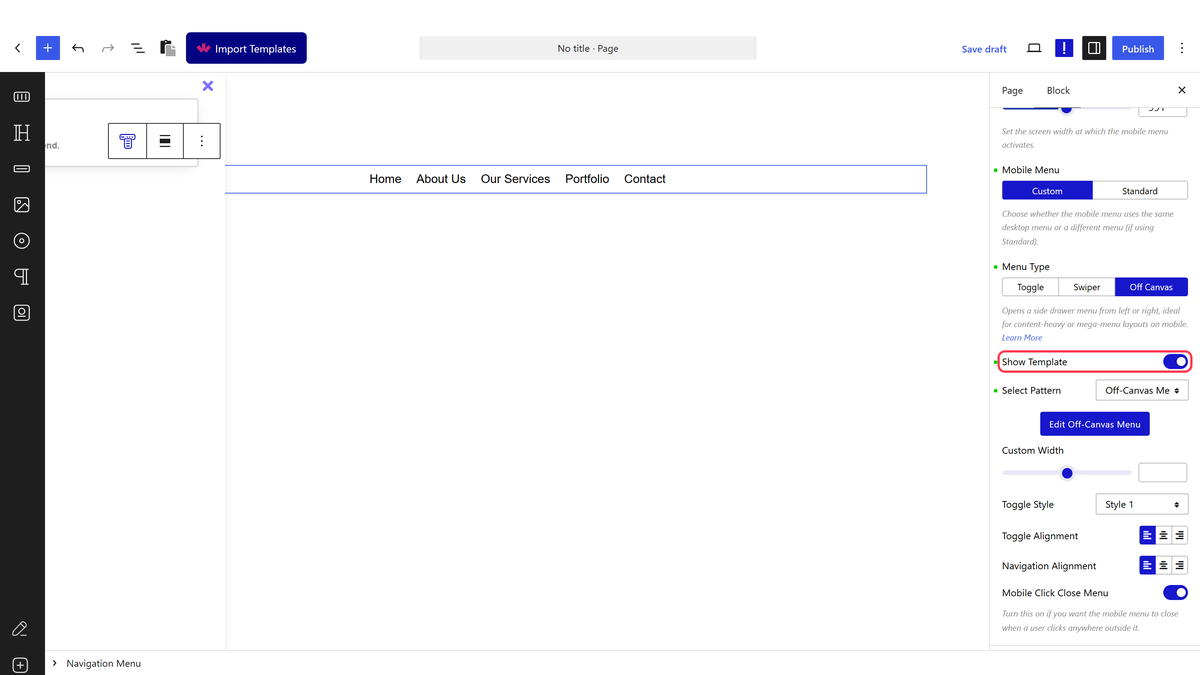
Task: Click the Our Services menu item
Action: 515,179
